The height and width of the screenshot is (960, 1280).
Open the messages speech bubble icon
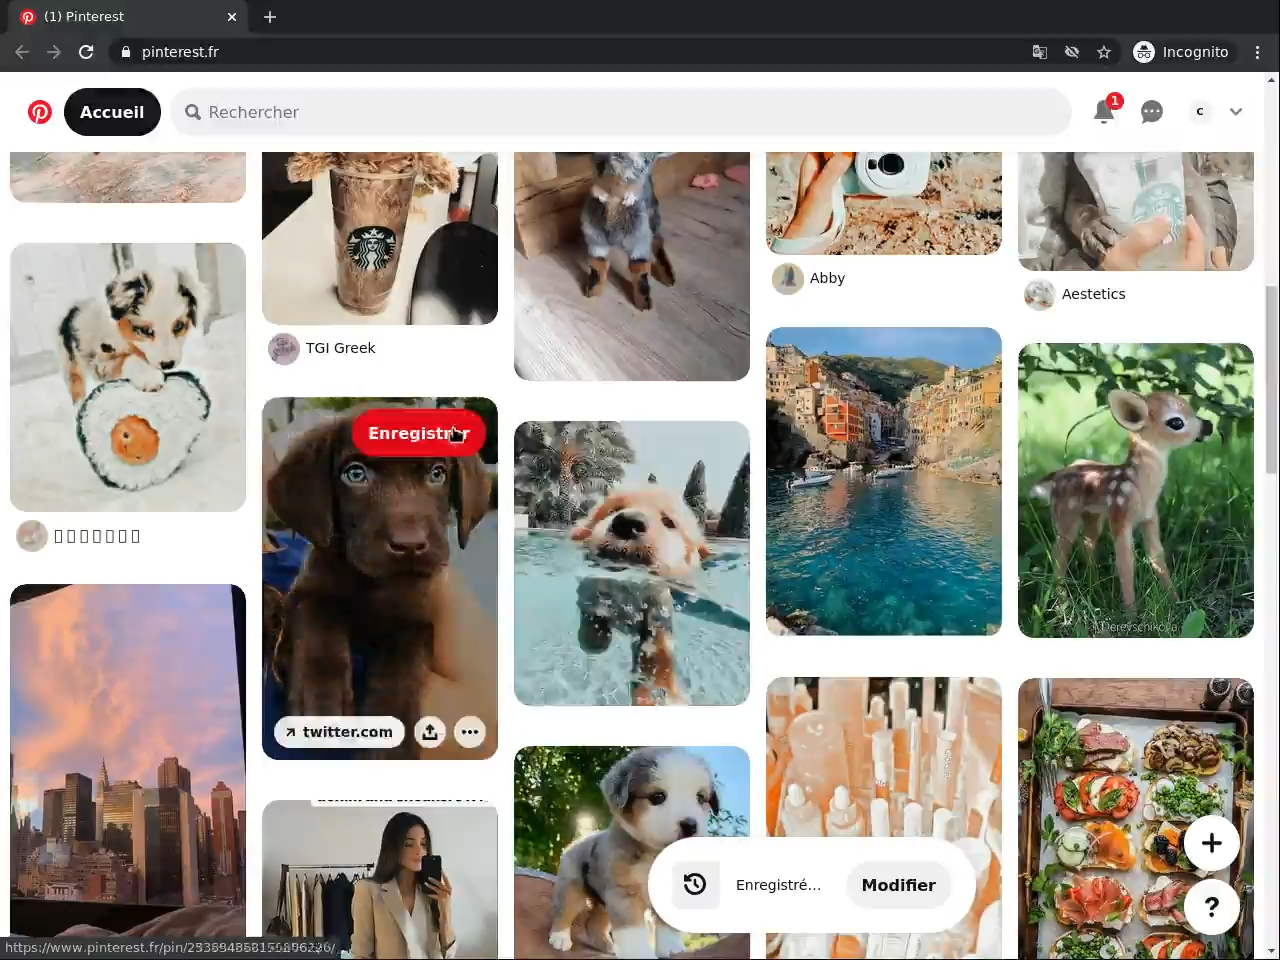pyautogui.click(x=1152, y=112)
